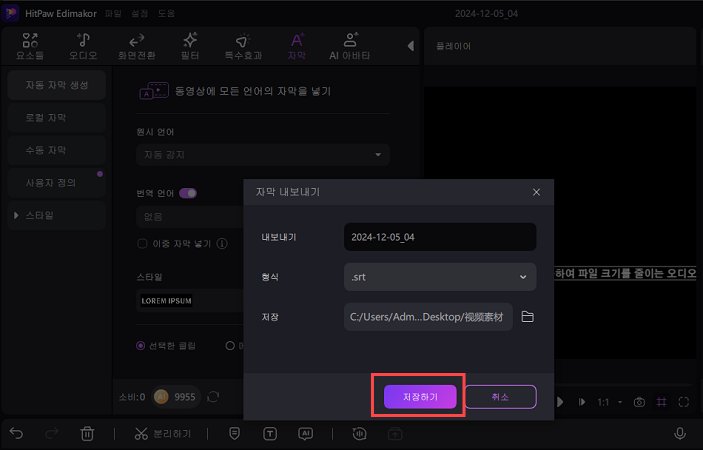Open the 파일 menu
Image resolution: width=703 pixels, height=450 pixels.
click(113, 13)
